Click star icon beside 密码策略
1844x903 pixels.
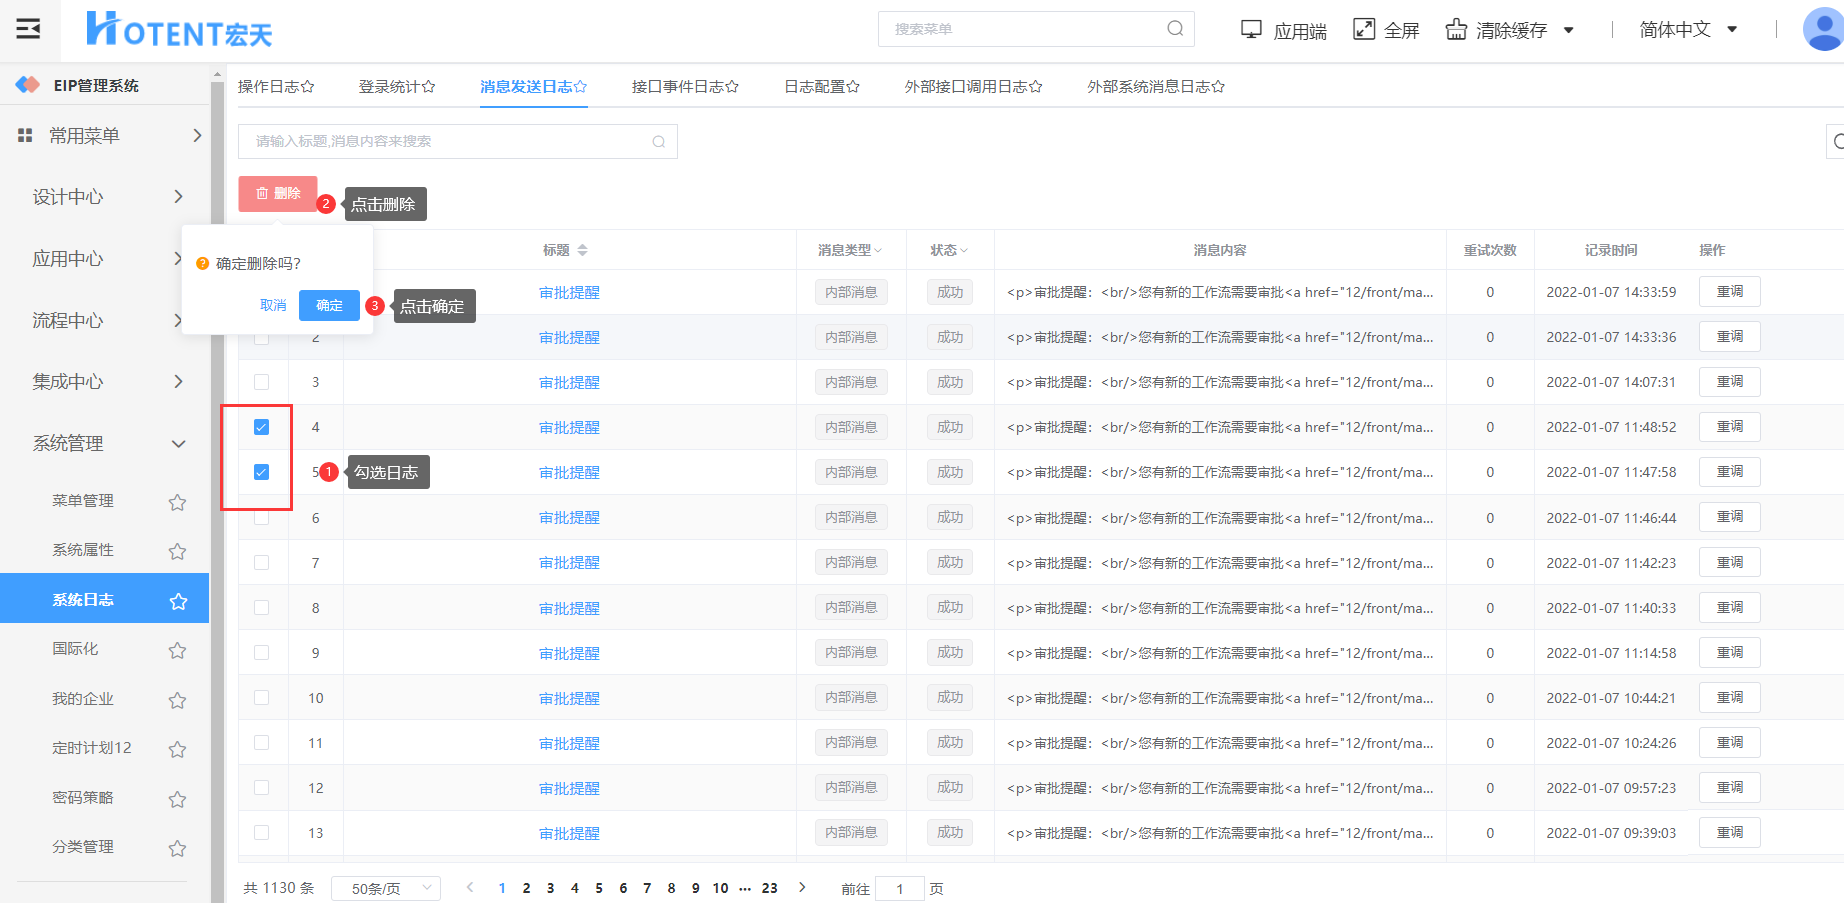pyautogui.click(x=177, y=799)
